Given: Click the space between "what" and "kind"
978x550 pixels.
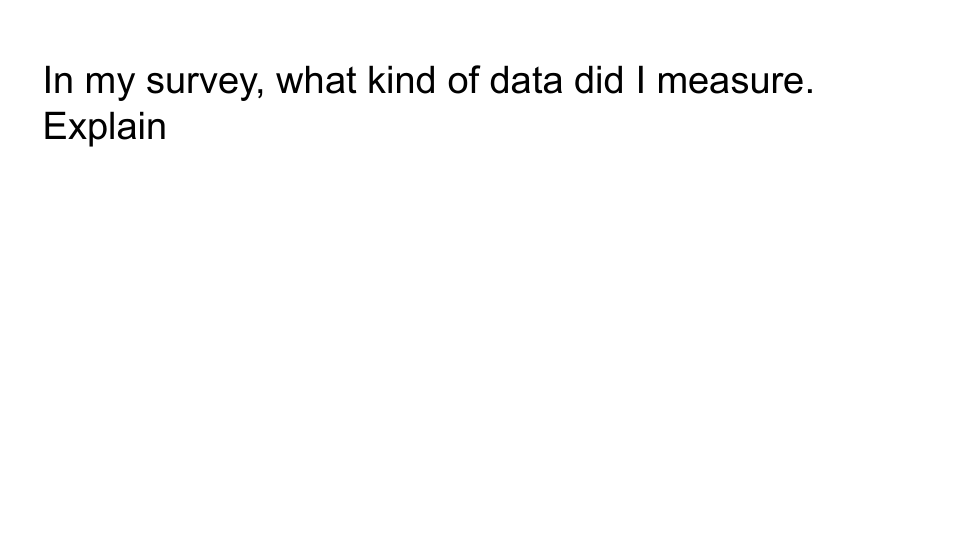Looking at the screenshot, I should (361, 82).
